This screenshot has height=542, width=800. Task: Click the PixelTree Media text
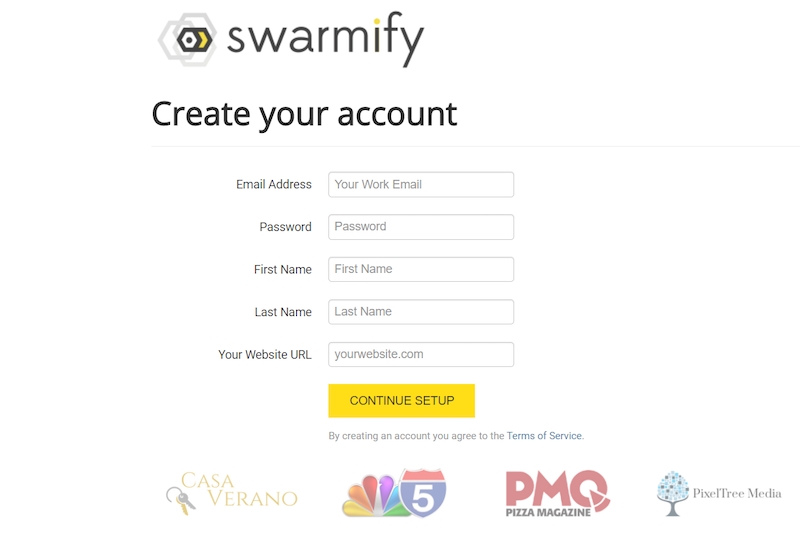pos(737,493)
